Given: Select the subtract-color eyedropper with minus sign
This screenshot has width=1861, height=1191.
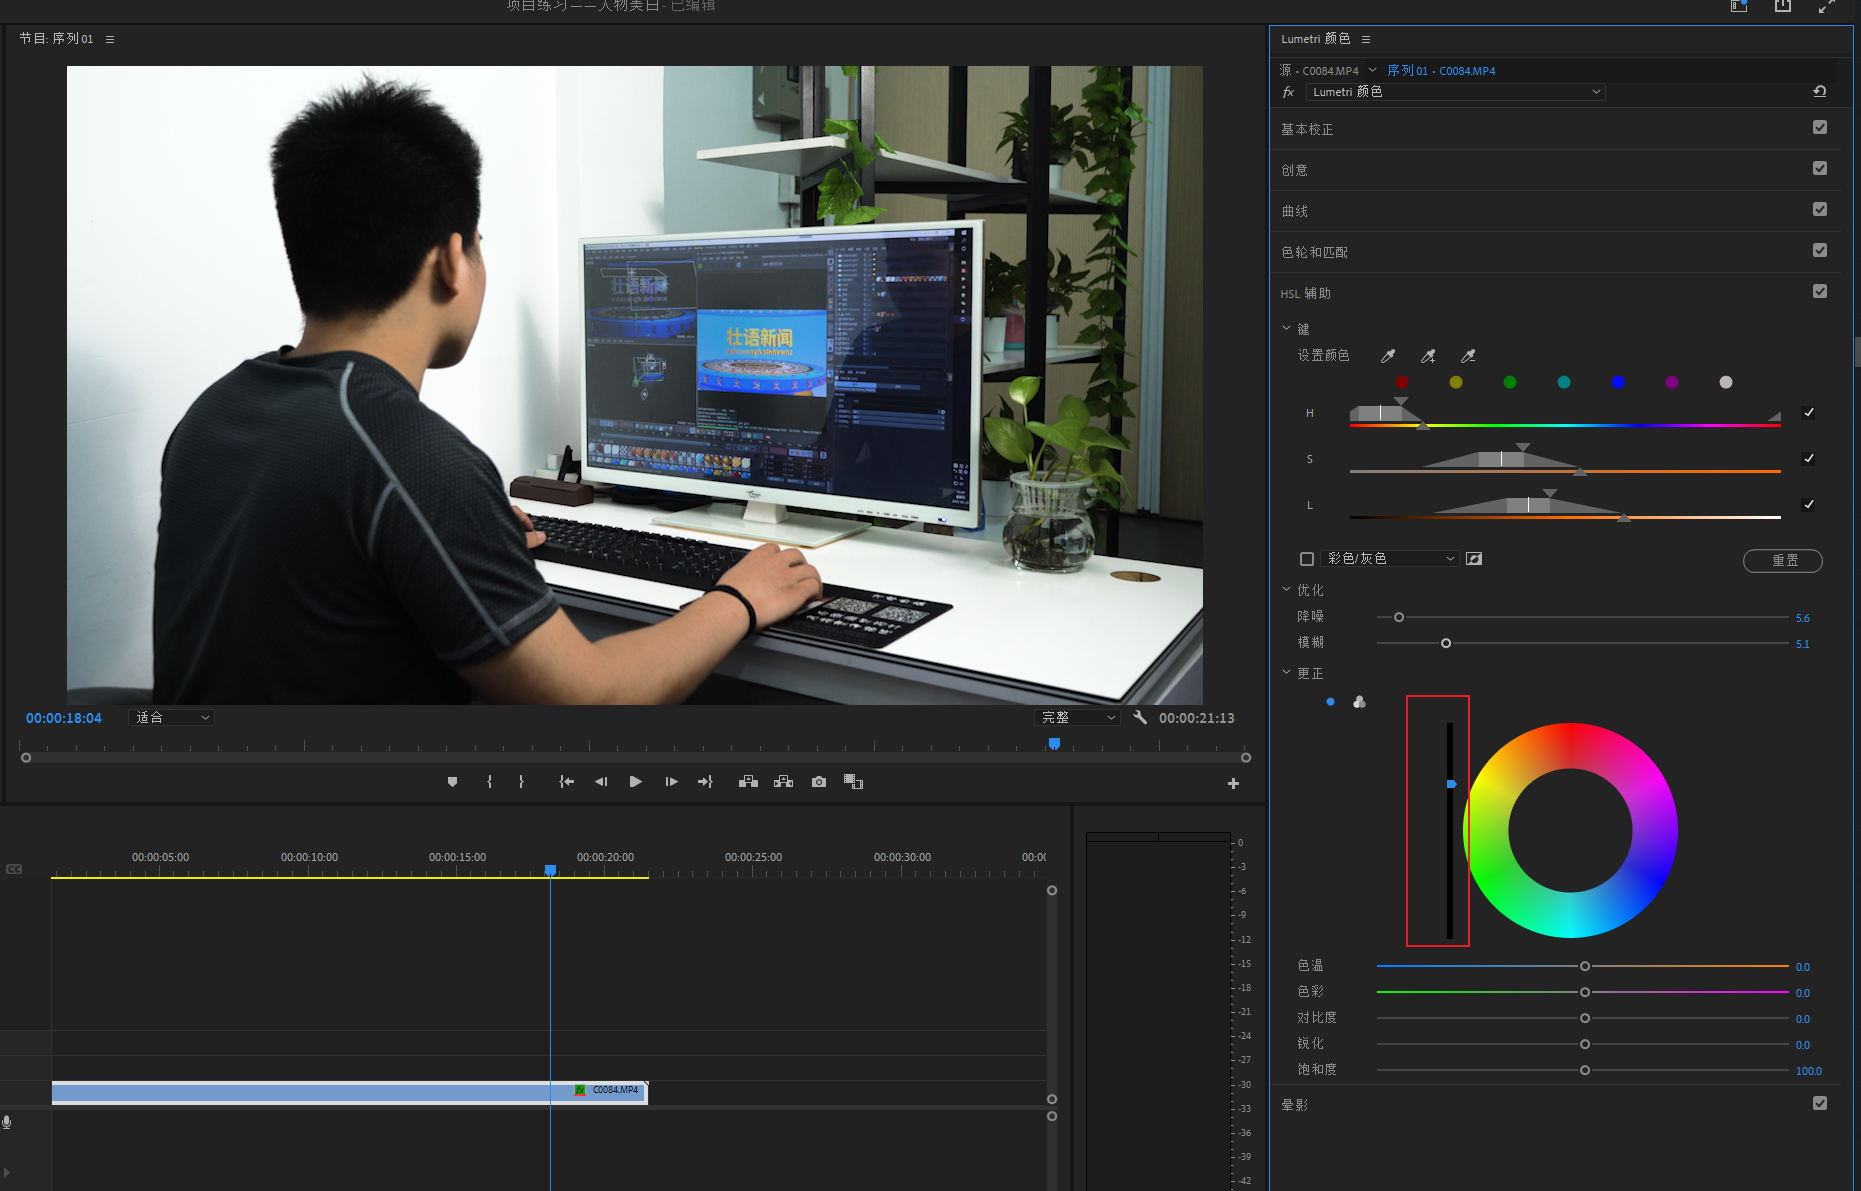Looking at the screenshot, I should click(1468, 356).
